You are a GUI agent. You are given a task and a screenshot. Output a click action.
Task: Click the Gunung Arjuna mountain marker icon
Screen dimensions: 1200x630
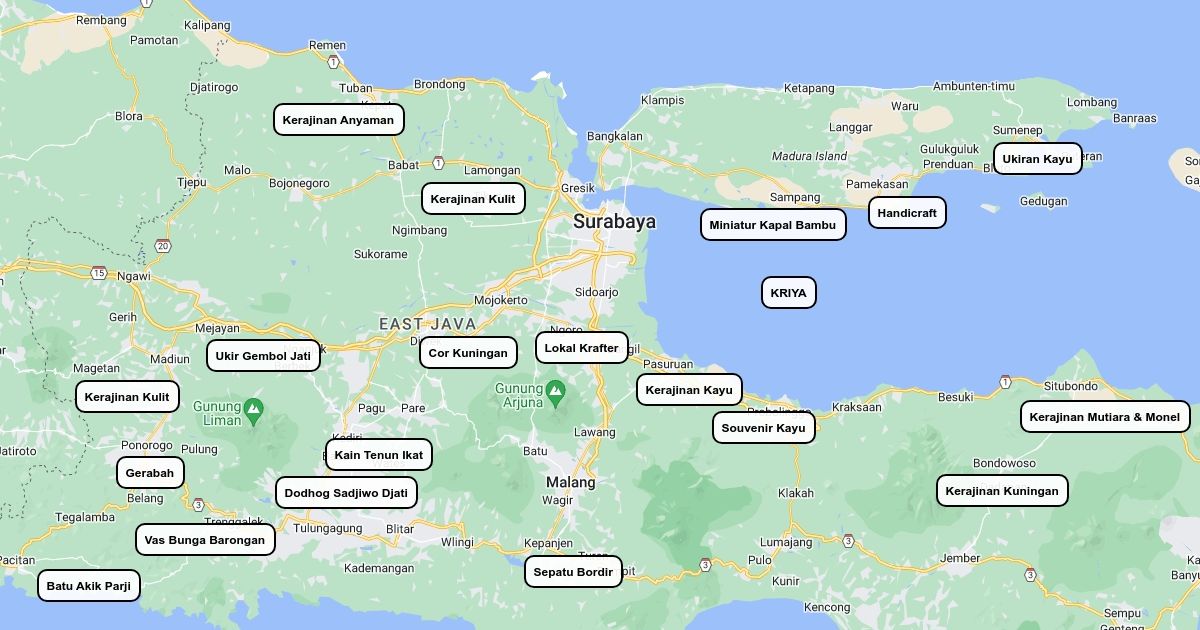[x=556, y=389]
